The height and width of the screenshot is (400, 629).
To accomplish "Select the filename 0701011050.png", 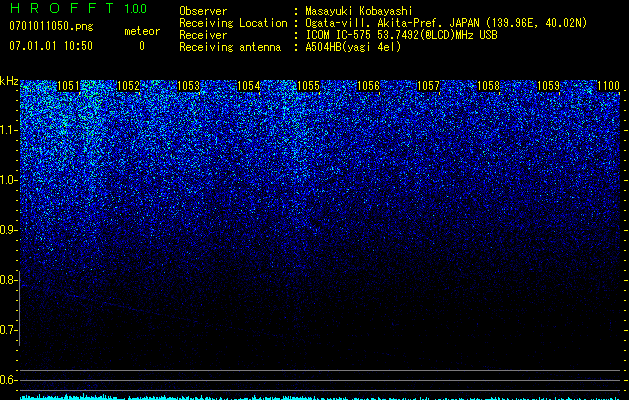I will coord(51,26).
